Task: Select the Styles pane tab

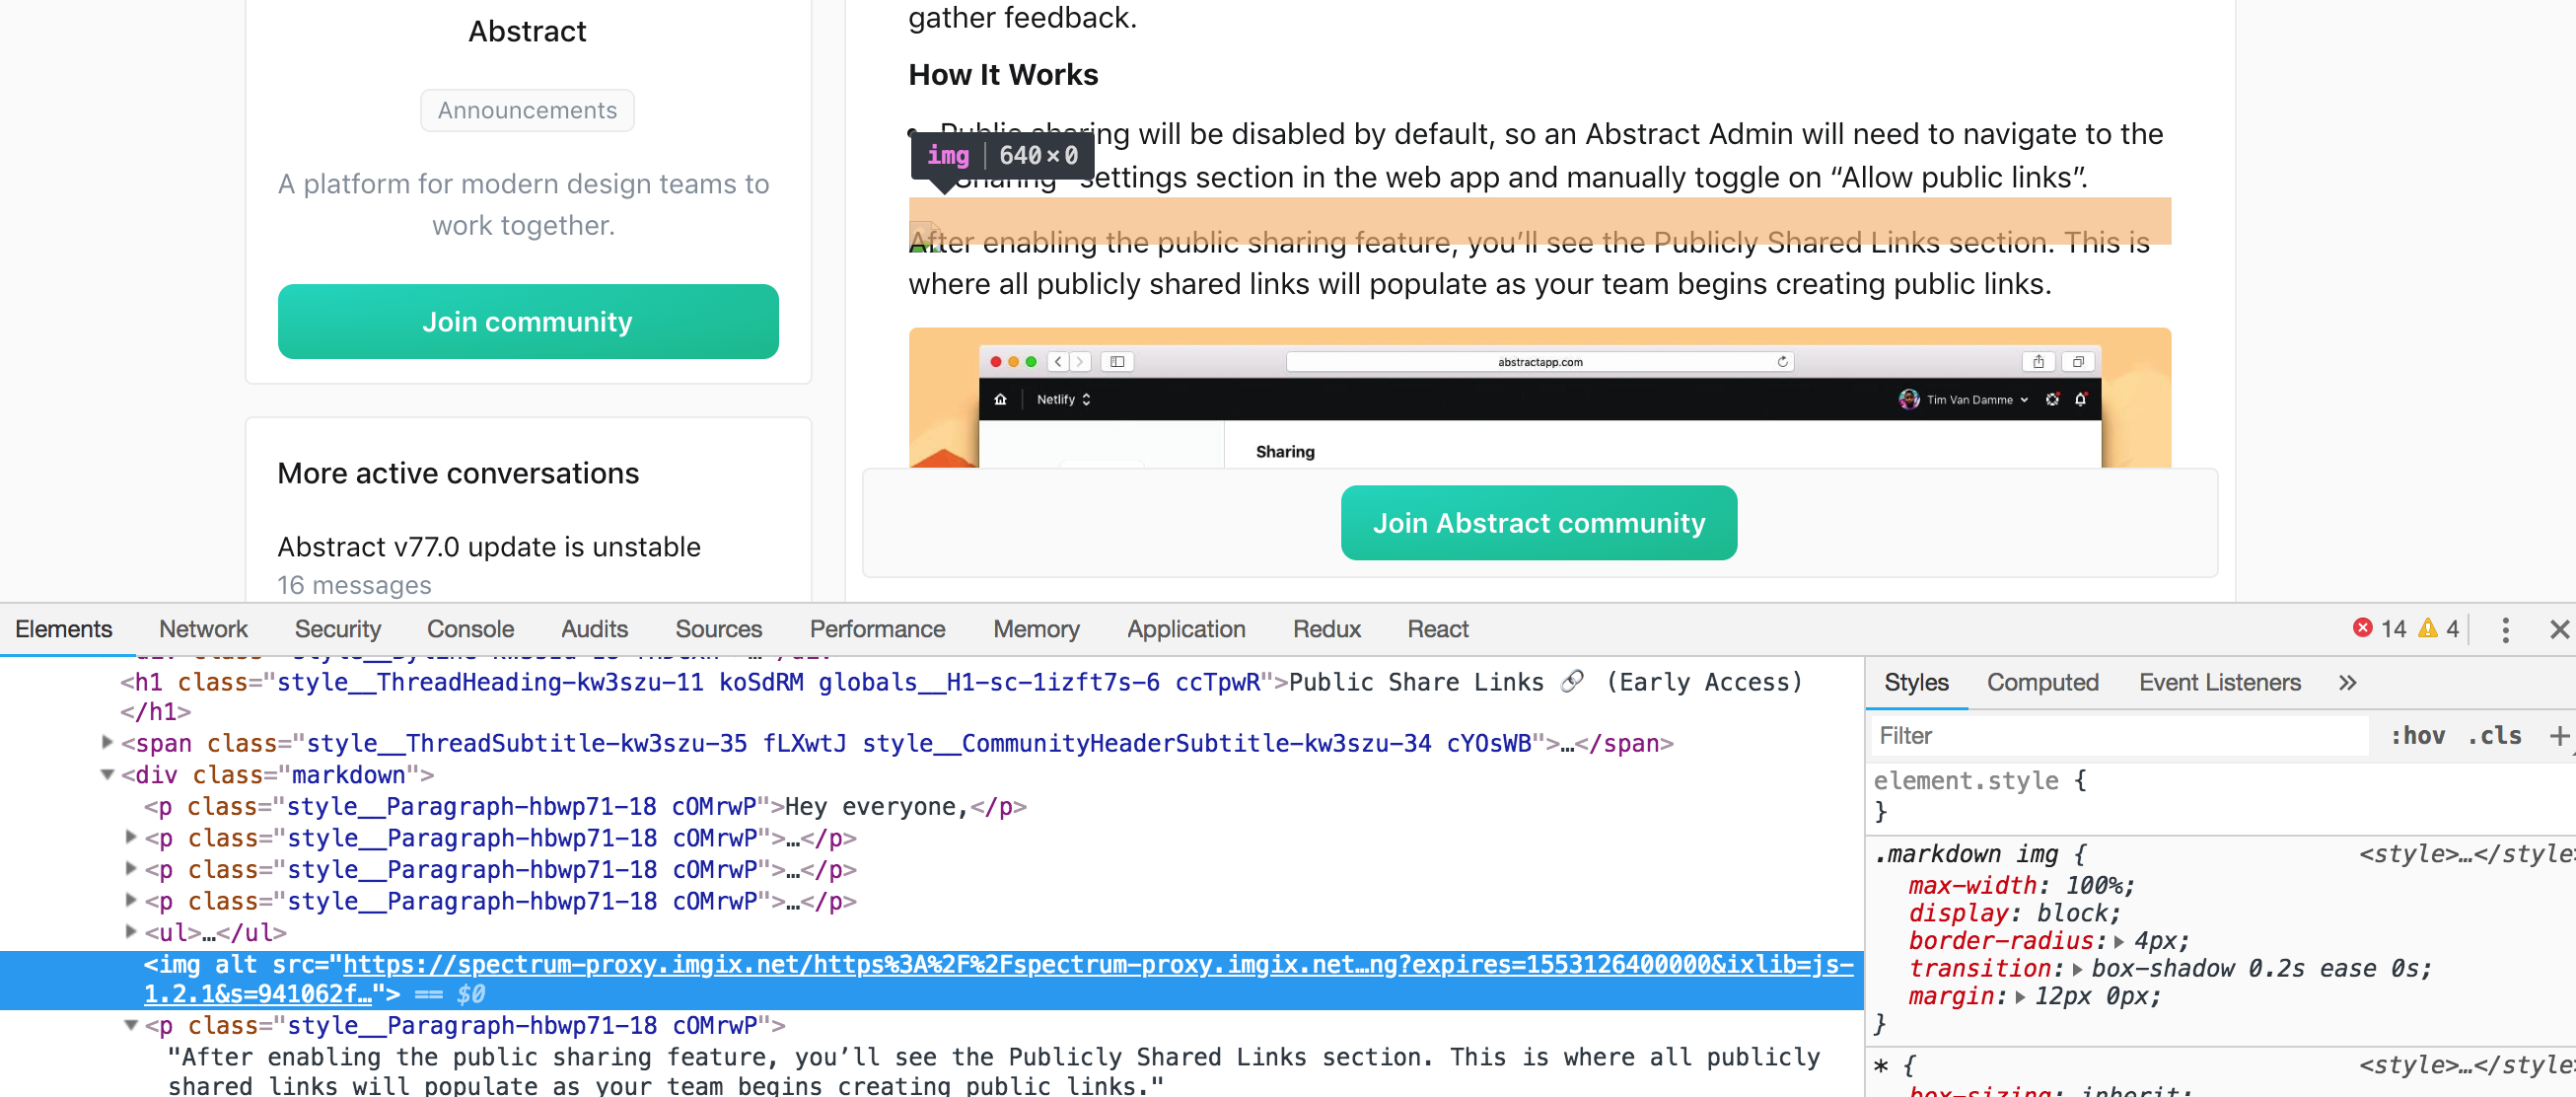Action: pyautogui.click(x=1916, y=683)
